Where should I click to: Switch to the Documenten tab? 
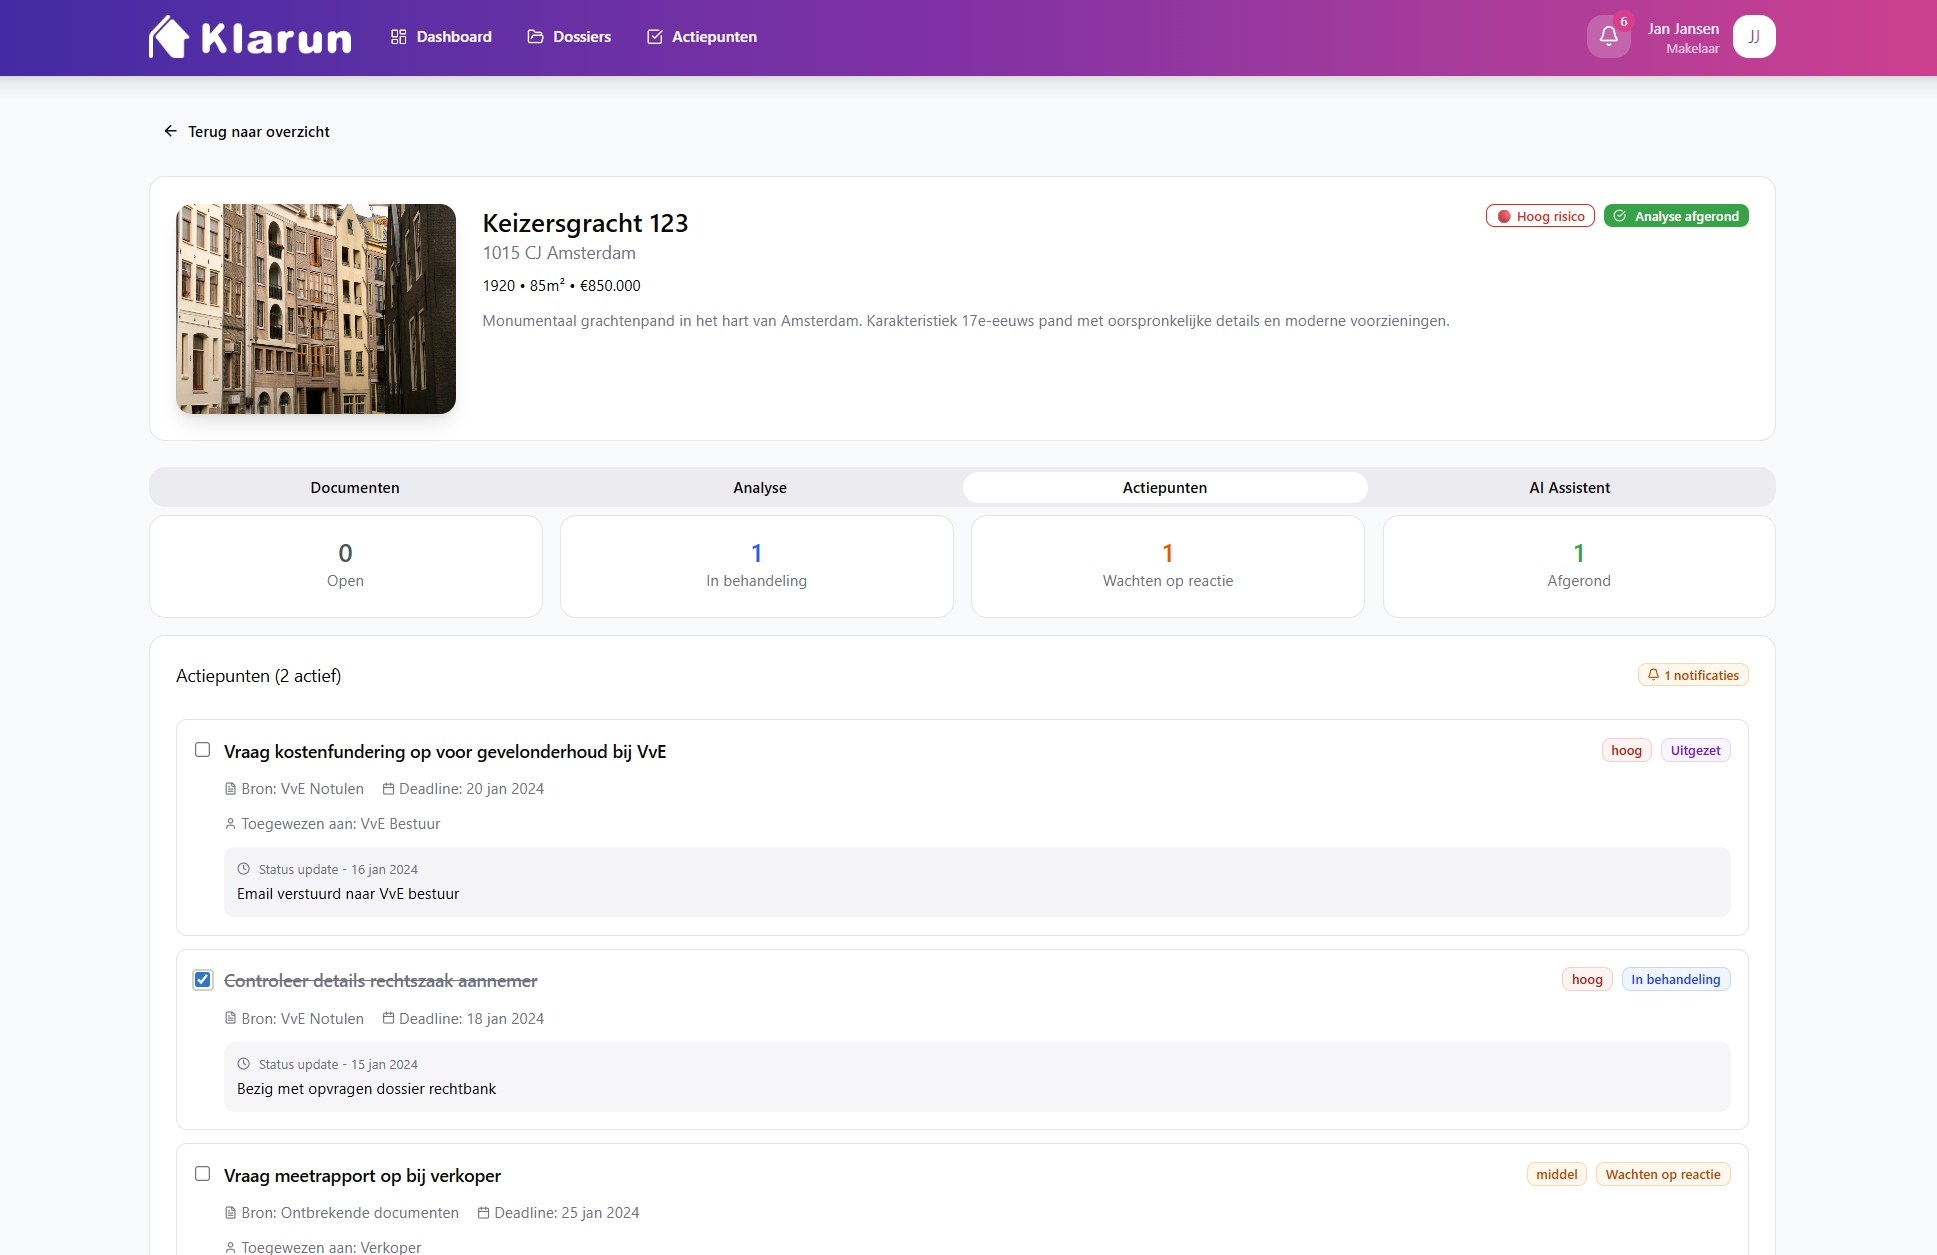click(x=354, y=488)
